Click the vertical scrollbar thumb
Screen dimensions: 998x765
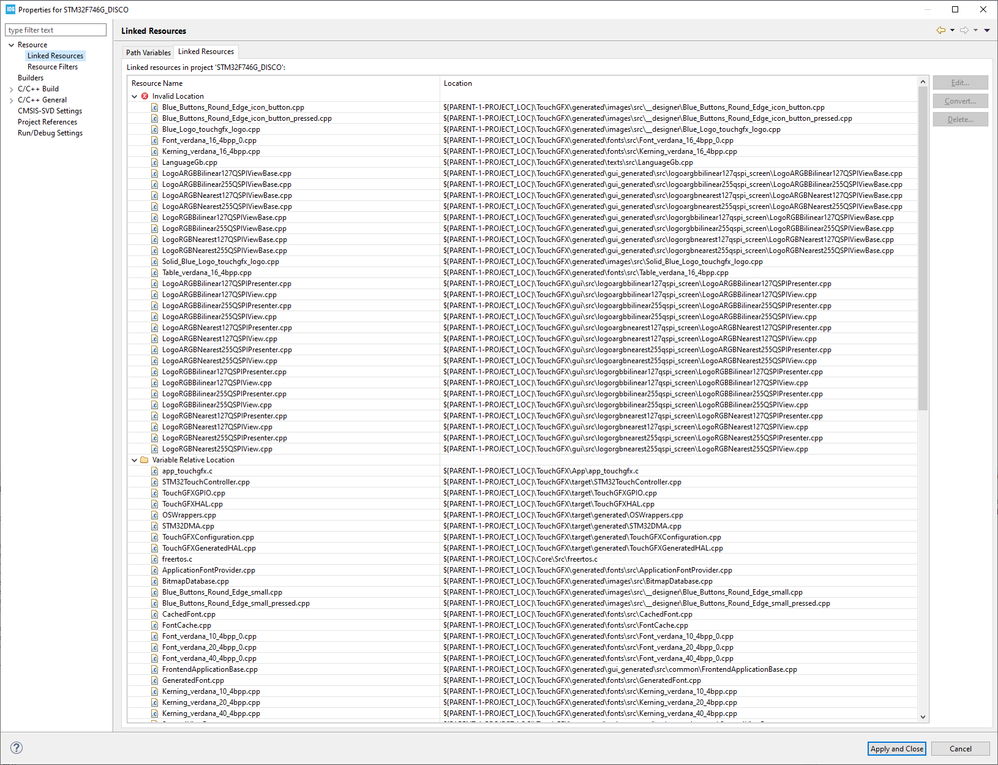(923, 248)
